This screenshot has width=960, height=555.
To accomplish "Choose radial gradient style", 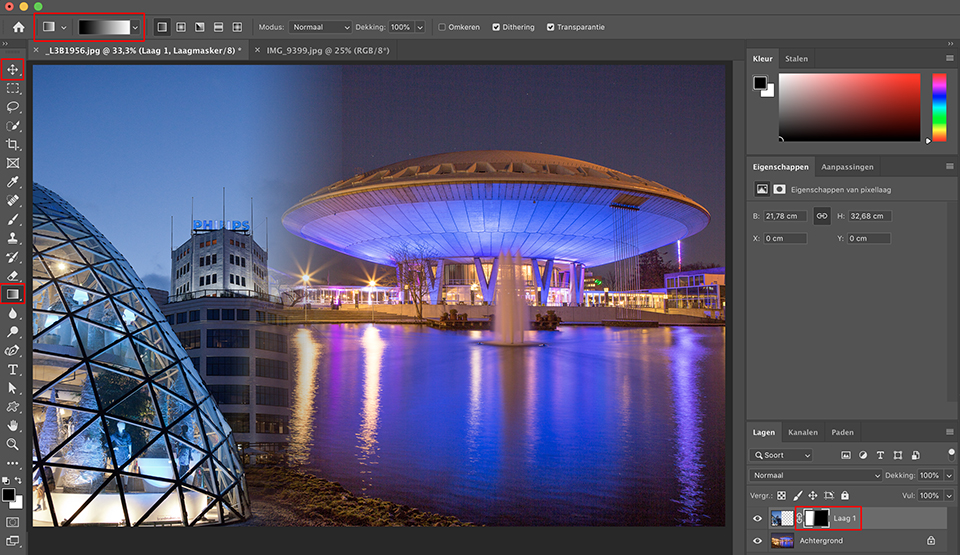I will [x=181, y=27].
